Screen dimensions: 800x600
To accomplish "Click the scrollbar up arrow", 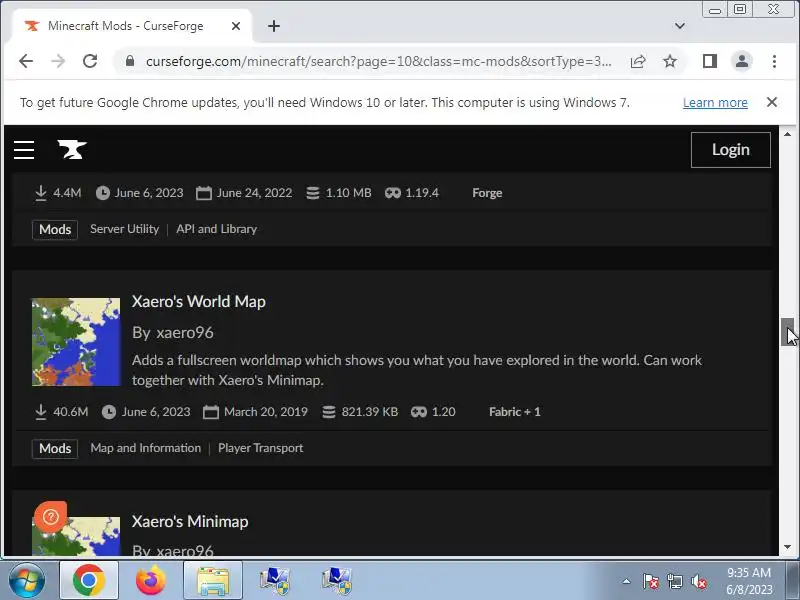I will coord(787,134).
